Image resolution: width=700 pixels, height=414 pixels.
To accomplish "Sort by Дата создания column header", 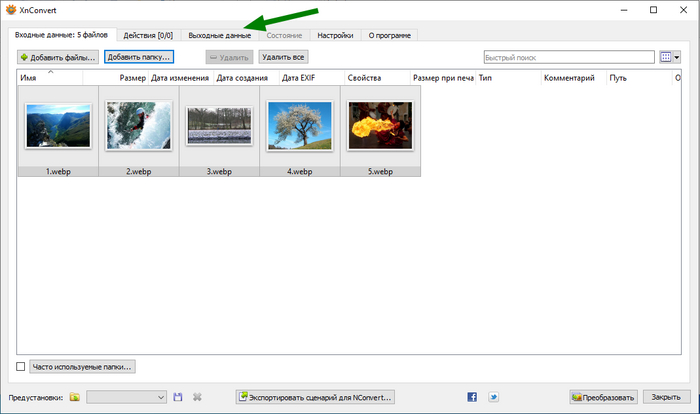I will tap(246, 78).
